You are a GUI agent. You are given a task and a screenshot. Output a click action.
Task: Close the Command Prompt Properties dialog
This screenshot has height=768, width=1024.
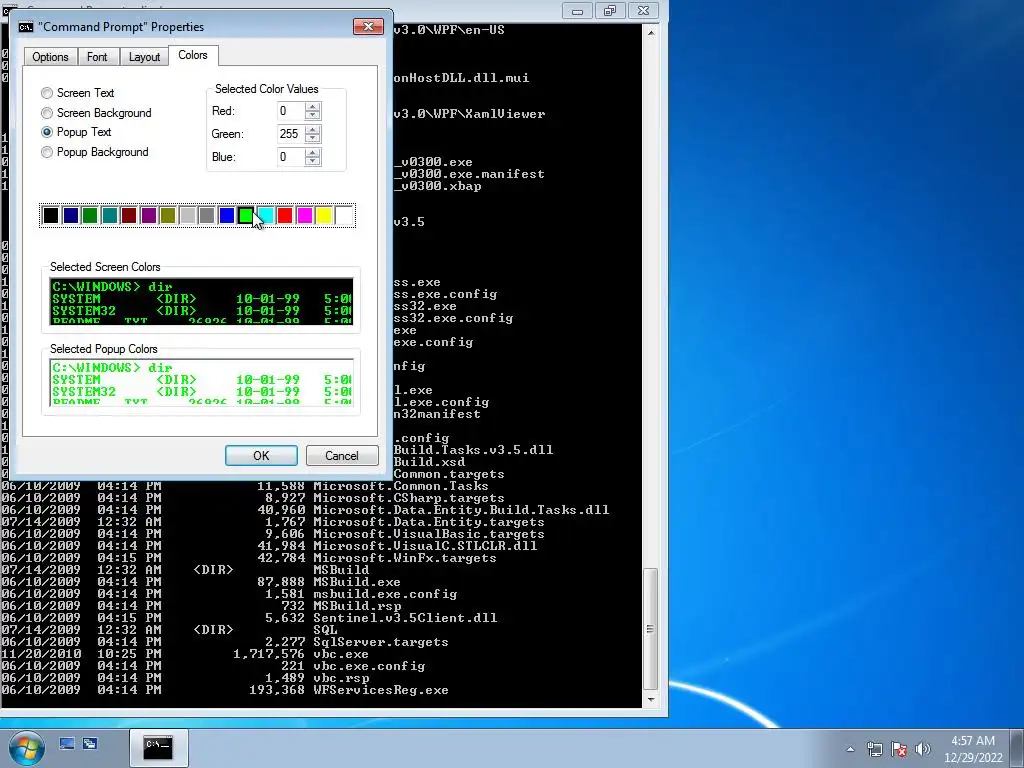368,26
